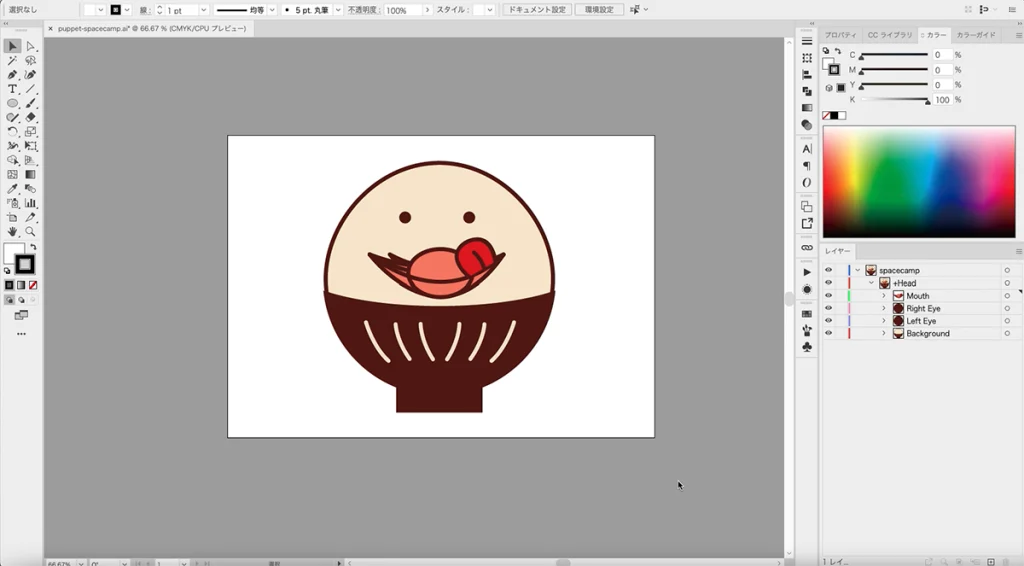Expand the Left Eye layer
1024x566 pixels.
[884, 321]
